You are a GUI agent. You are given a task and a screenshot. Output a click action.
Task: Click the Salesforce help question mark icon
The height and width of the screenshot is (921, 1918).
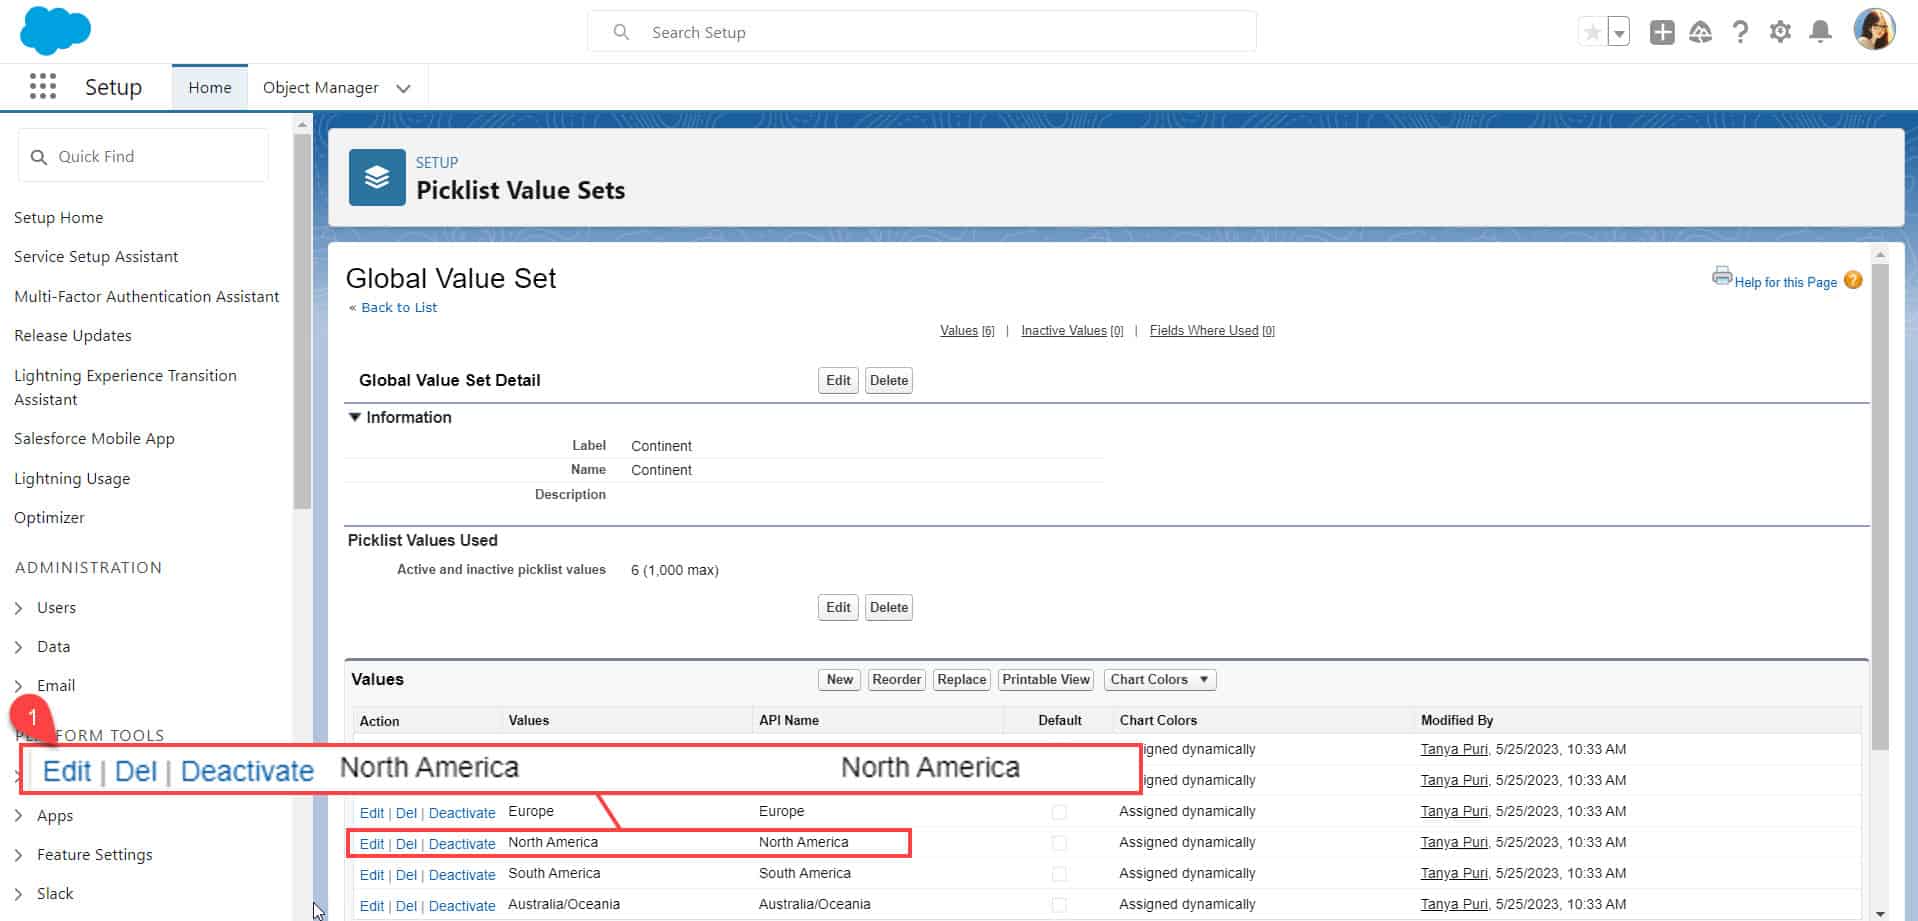pos(1740,32)
